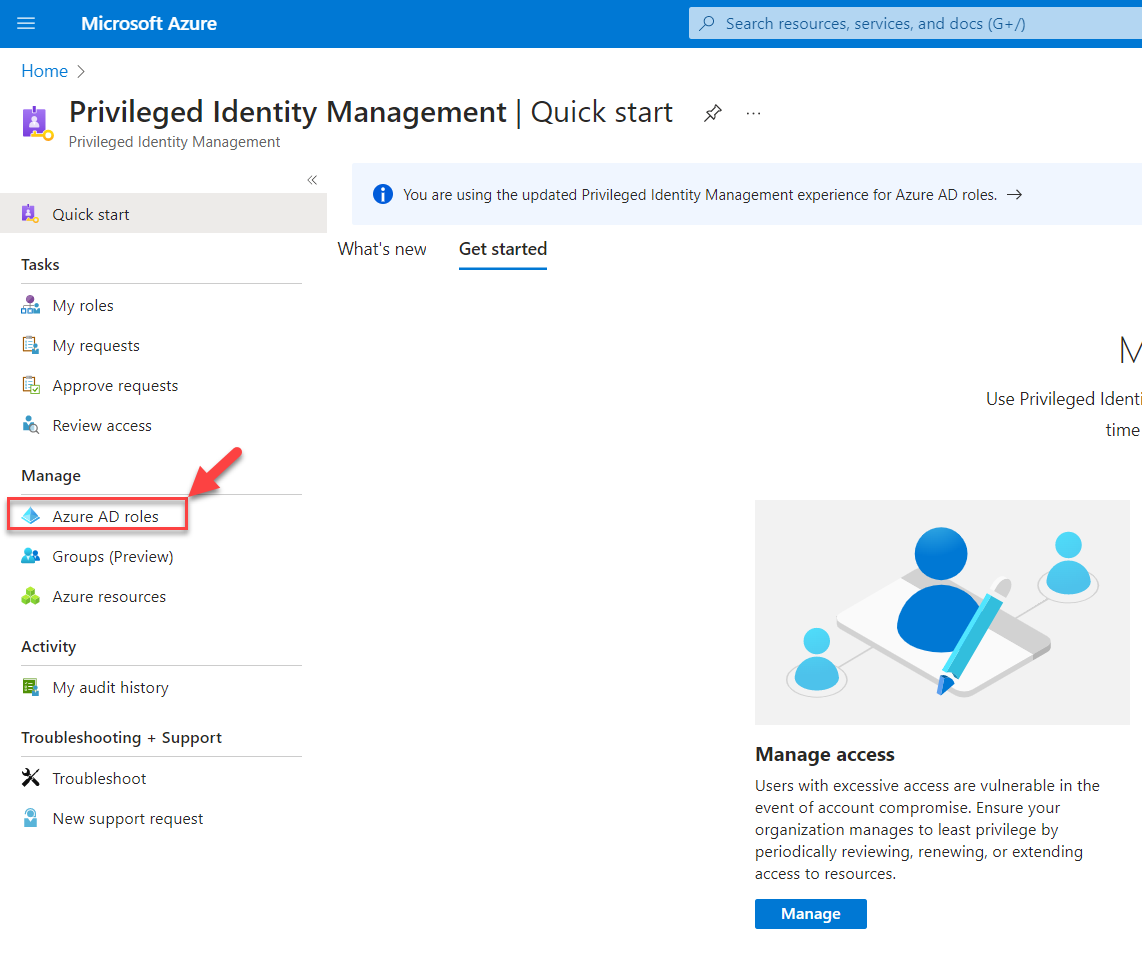Click the Review access icon

pos(32,425)
